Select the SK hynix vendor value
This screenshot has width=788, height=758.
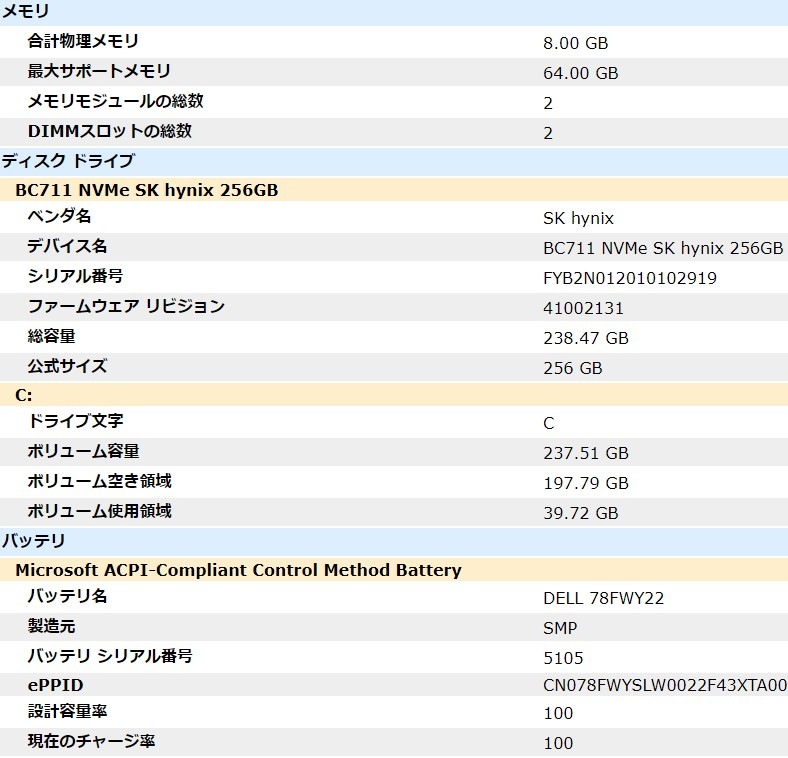click(578, 218)
